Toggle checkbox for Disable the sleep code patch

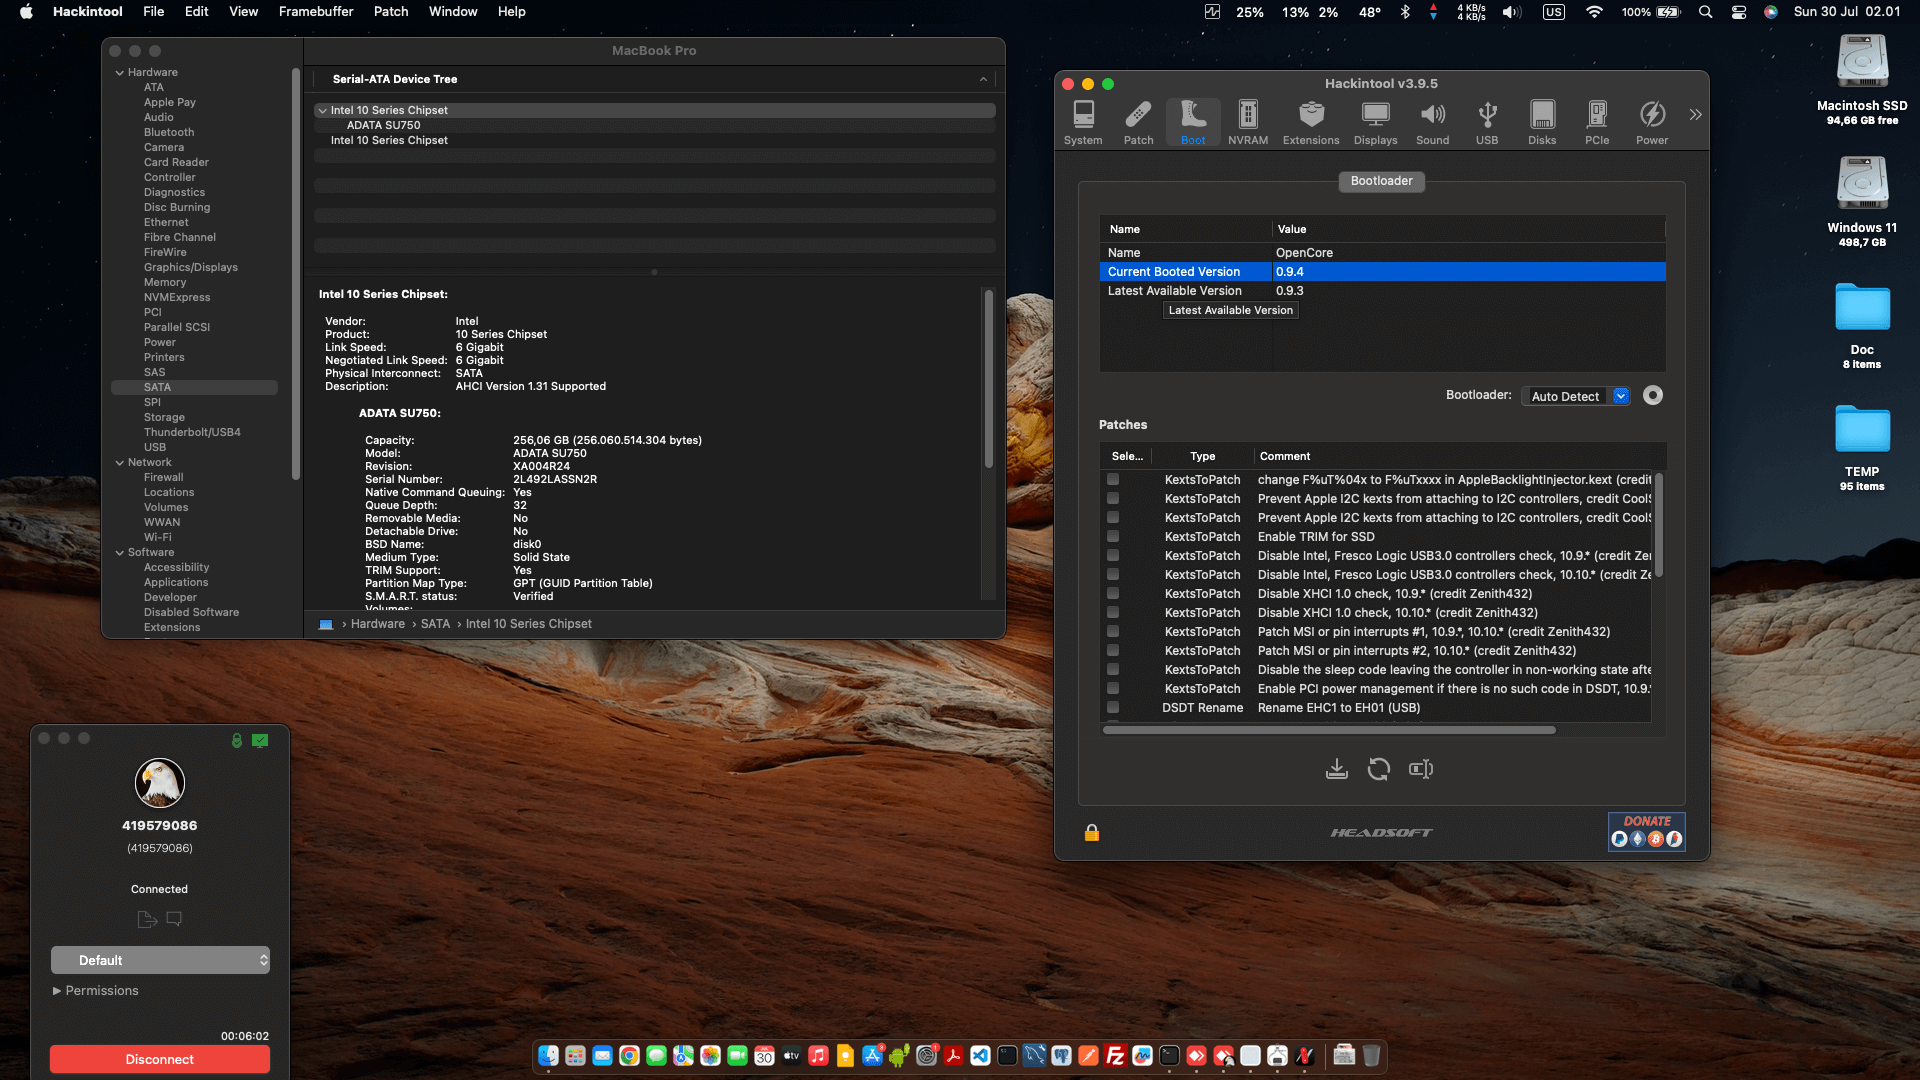tap(1113, 670)
